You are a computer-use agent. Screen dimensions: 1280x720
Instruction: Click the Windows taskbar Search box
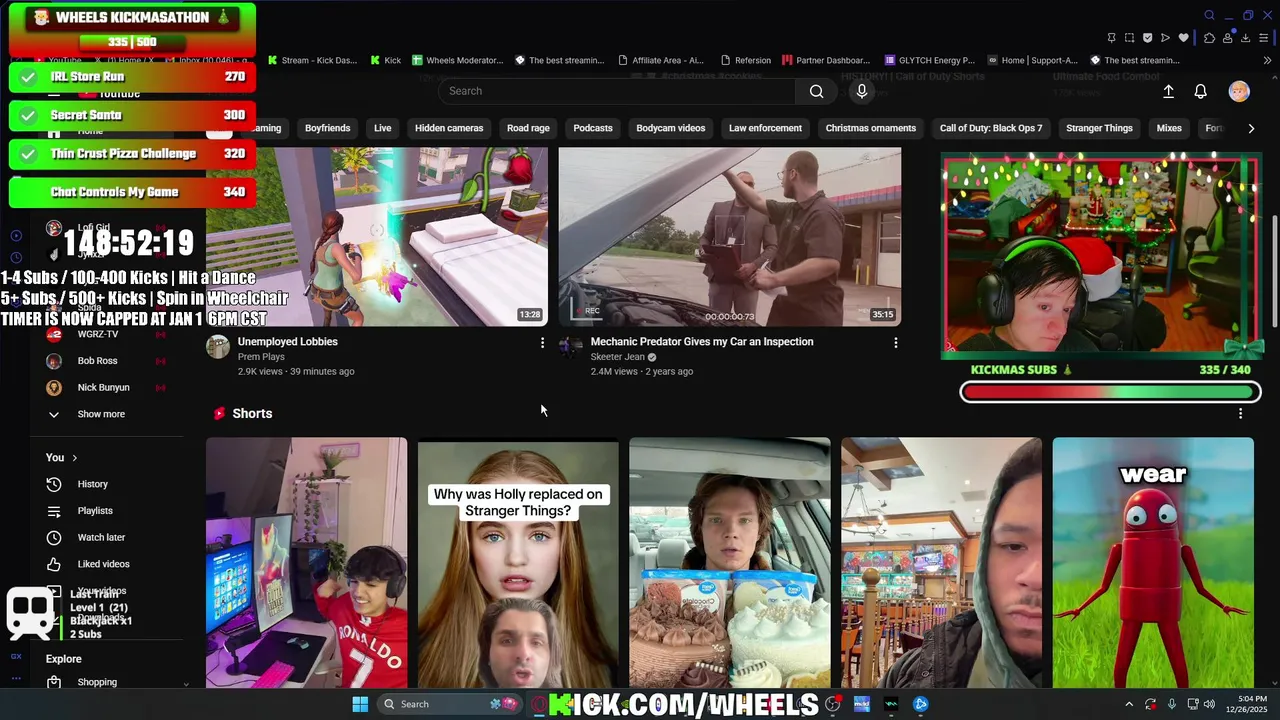pyautogui.click(x=450, y=704)
